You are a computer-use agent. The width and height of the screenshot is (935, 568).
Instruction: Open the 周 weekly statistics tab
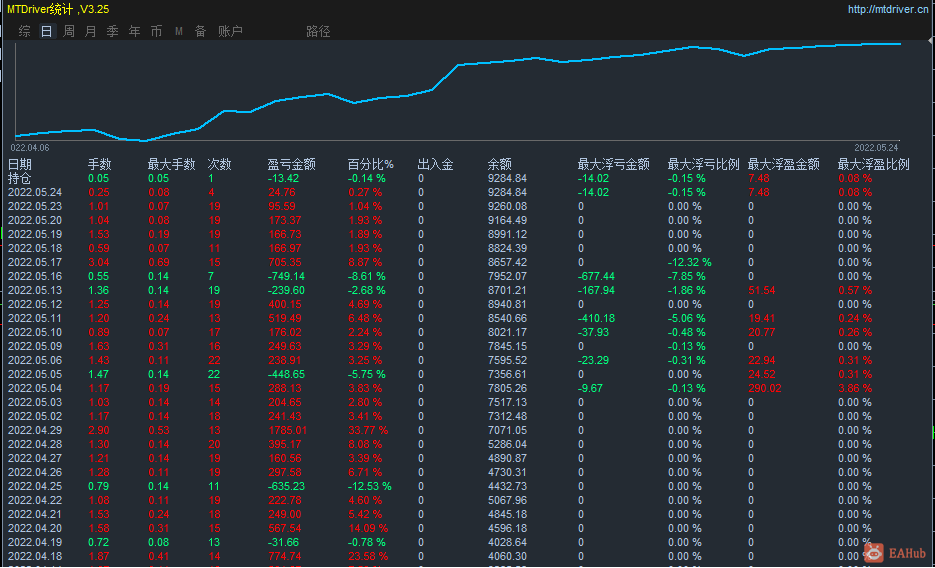tap(69, 31)
